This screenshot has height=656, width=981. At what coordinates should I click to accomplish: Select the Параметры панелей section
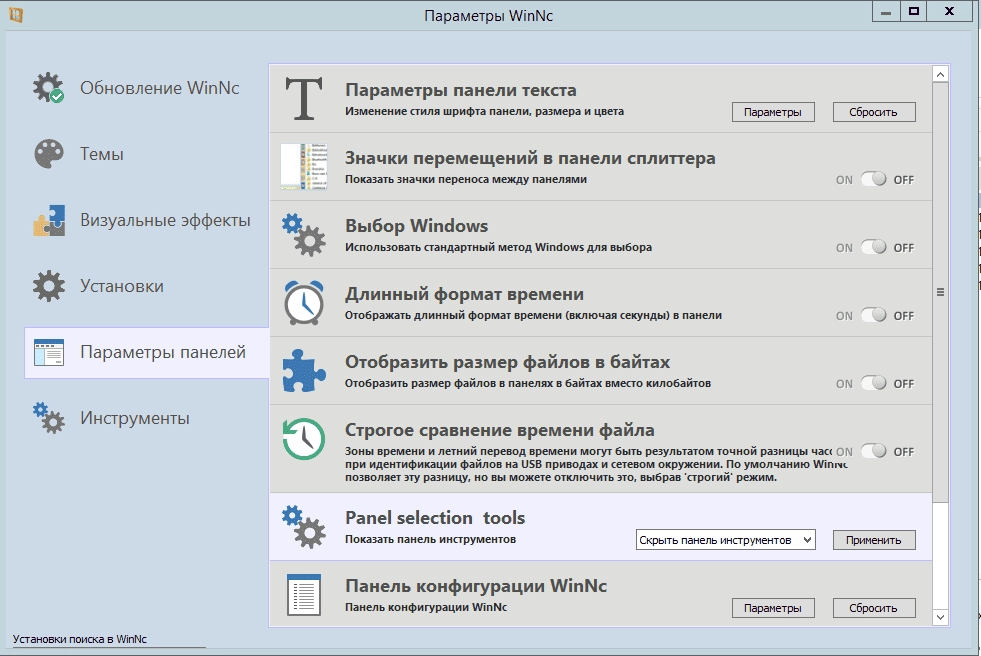147,353
